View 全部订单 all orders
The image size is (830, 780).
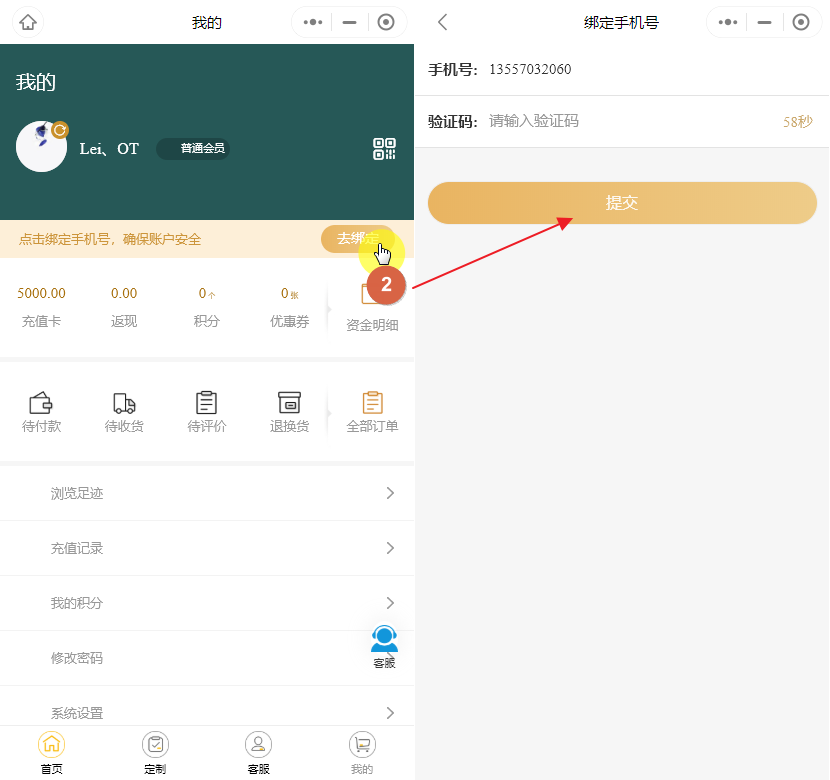[372, 412]
